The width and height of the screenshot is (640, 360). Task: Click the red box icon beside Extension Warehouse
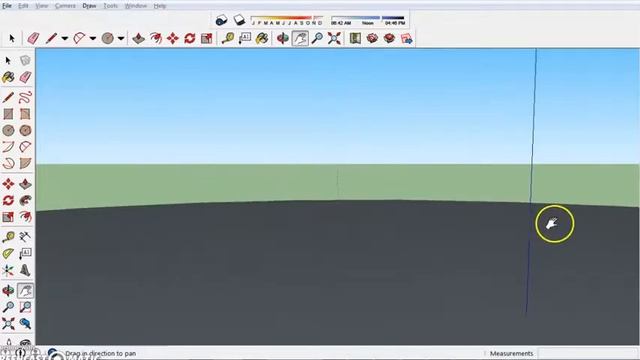pos(389,38)
